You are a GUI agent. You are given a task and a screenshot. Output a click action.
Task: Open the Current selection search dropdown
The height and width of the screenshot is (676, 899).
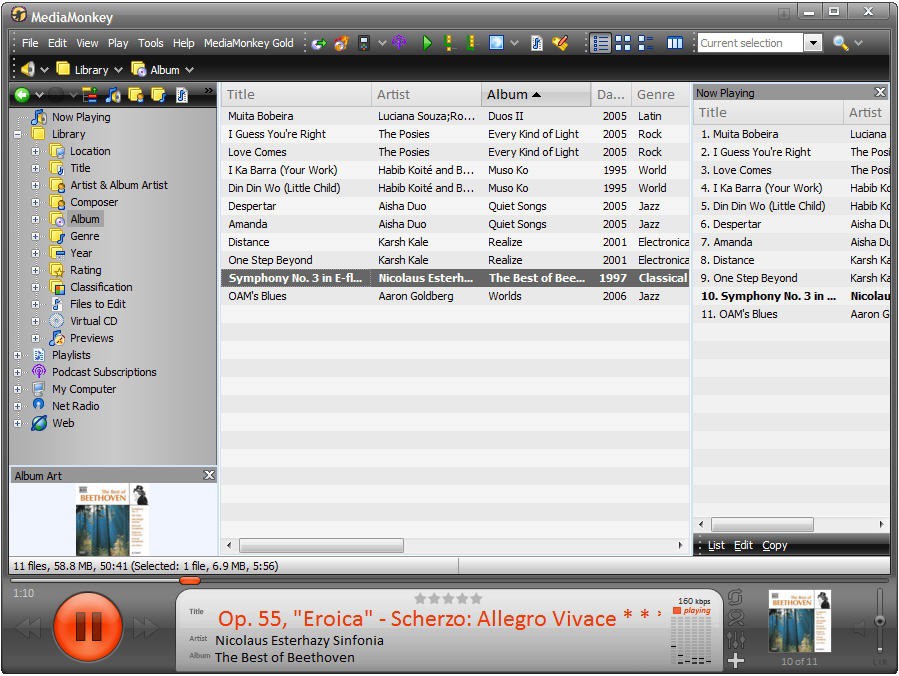(x=813, y=43)
